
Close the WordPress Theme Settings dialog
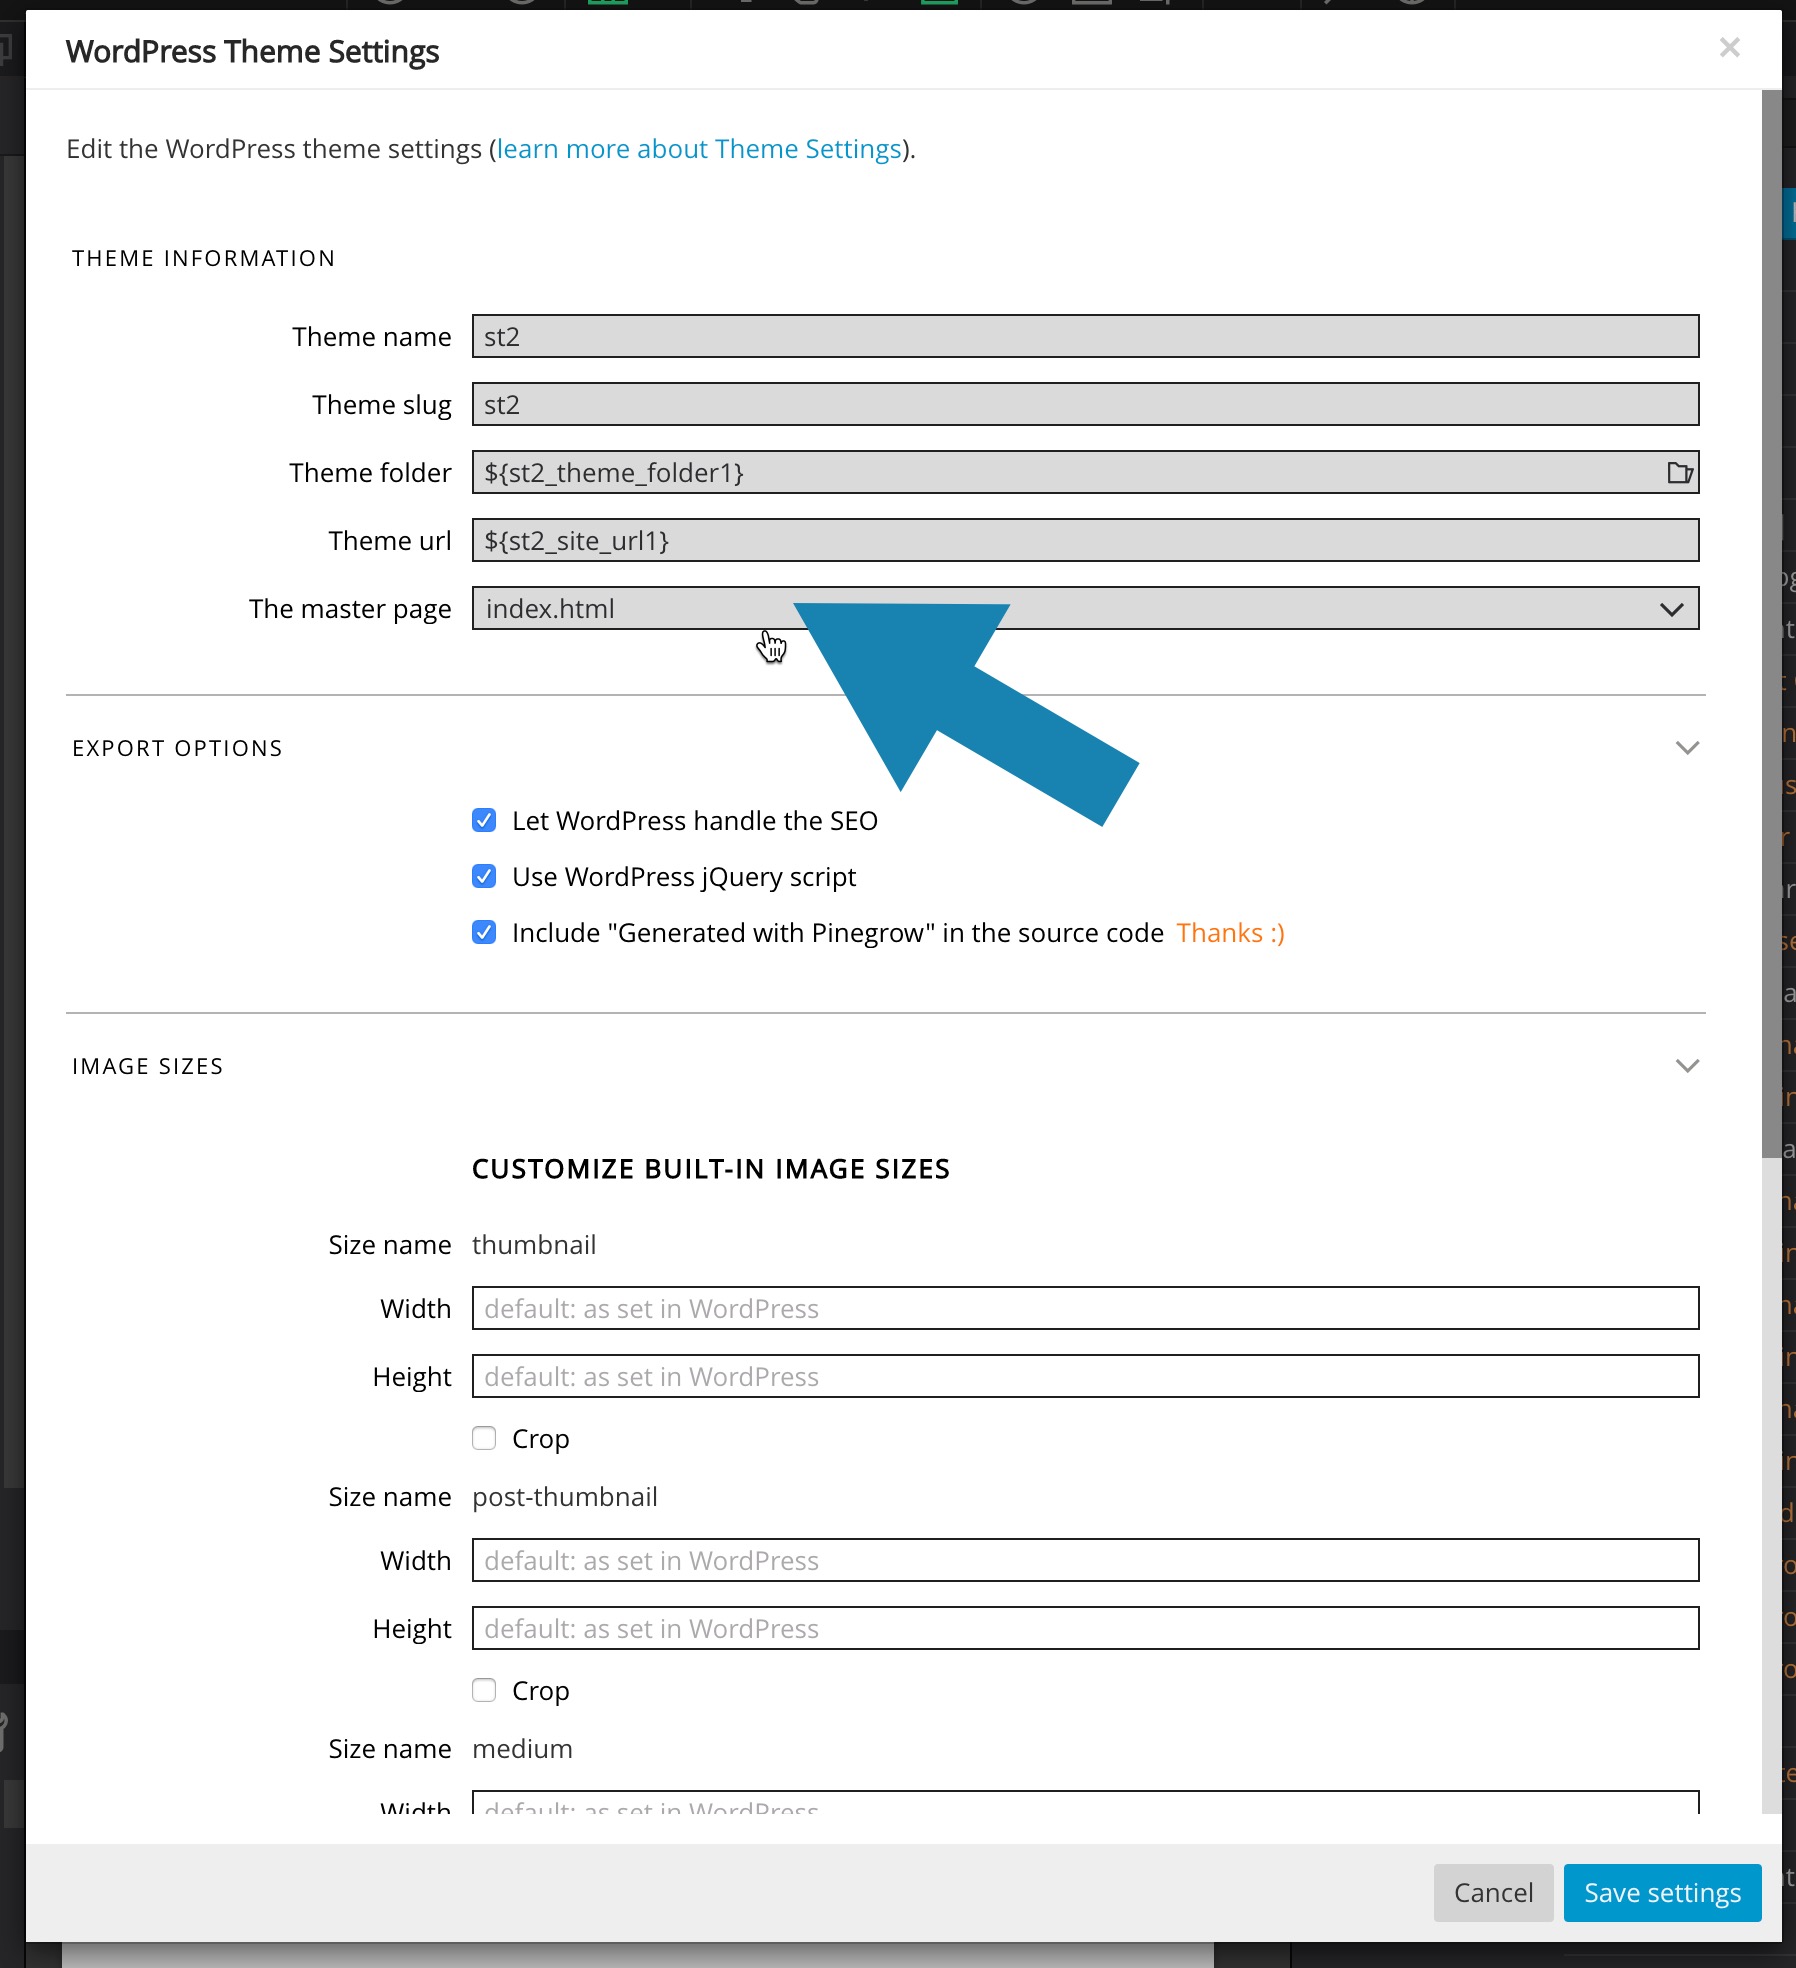(x=1730, y=47)
